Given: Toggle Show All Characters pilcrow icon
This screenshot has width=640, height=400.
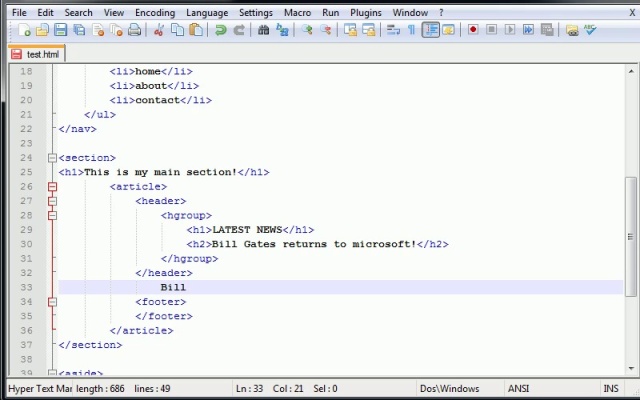Looking at the screenshot, I should (411, 31).
